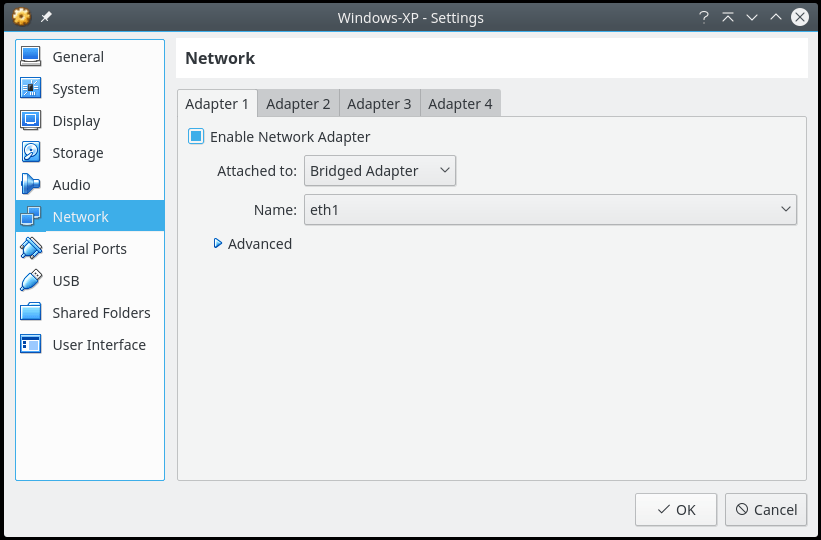Switch to the Adapter 4 tab
This screenshot has height=540, width=821.
[460, 104]
